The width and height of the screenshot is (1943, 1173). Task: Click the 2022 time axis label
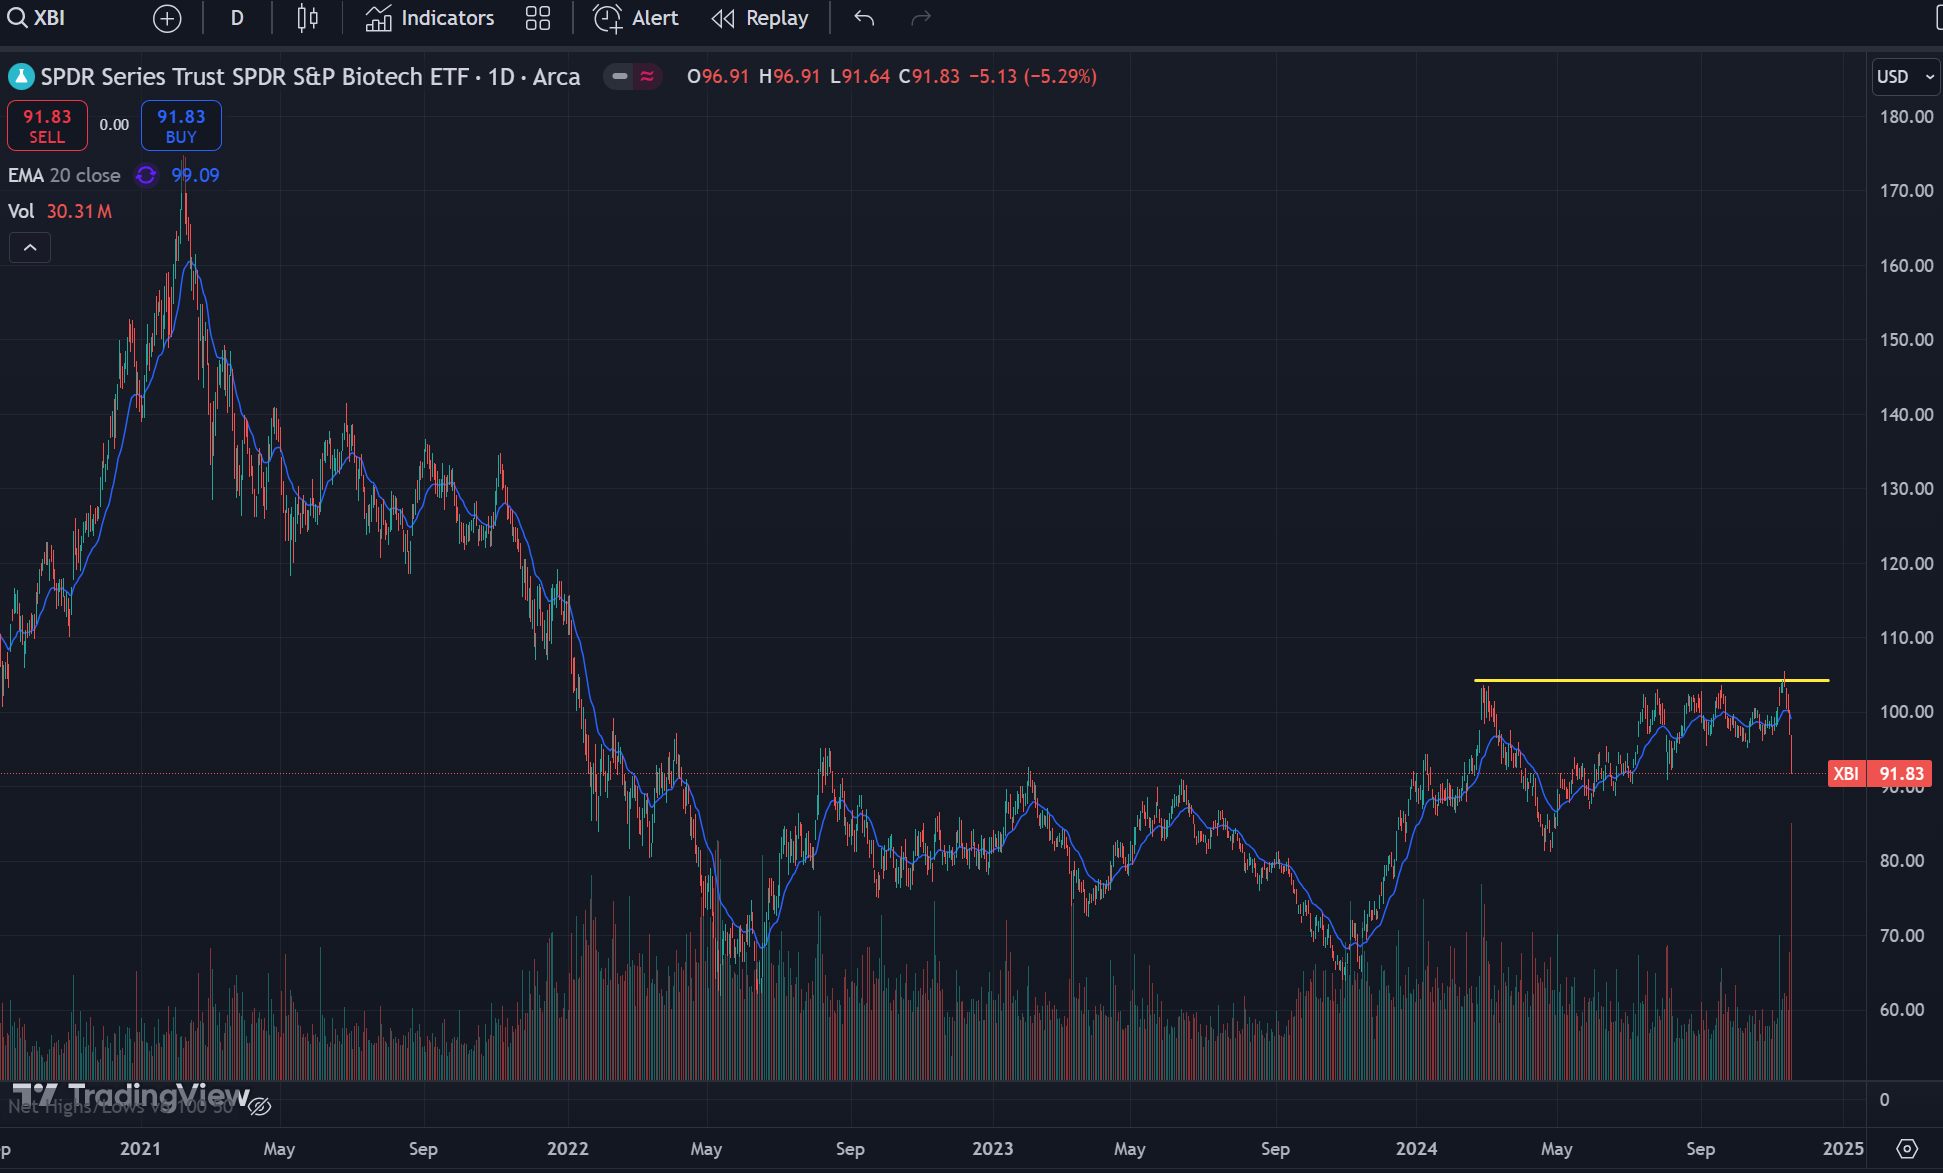568,1149
